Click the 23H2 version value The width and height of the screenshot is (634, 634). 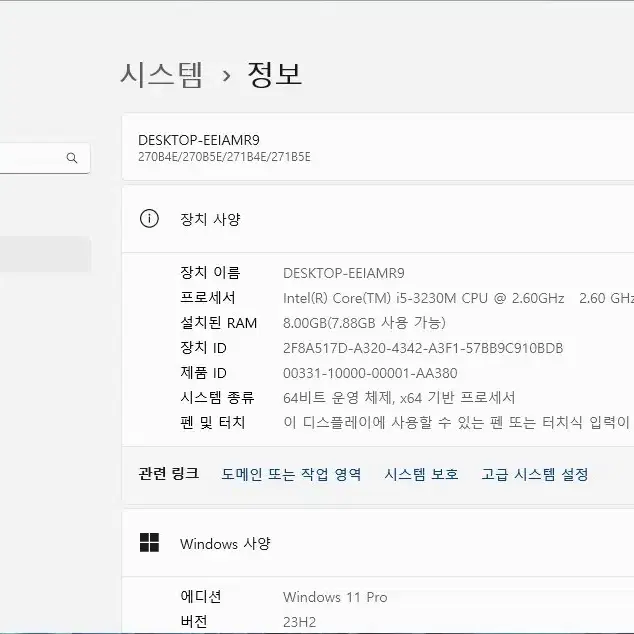(300, 622)
